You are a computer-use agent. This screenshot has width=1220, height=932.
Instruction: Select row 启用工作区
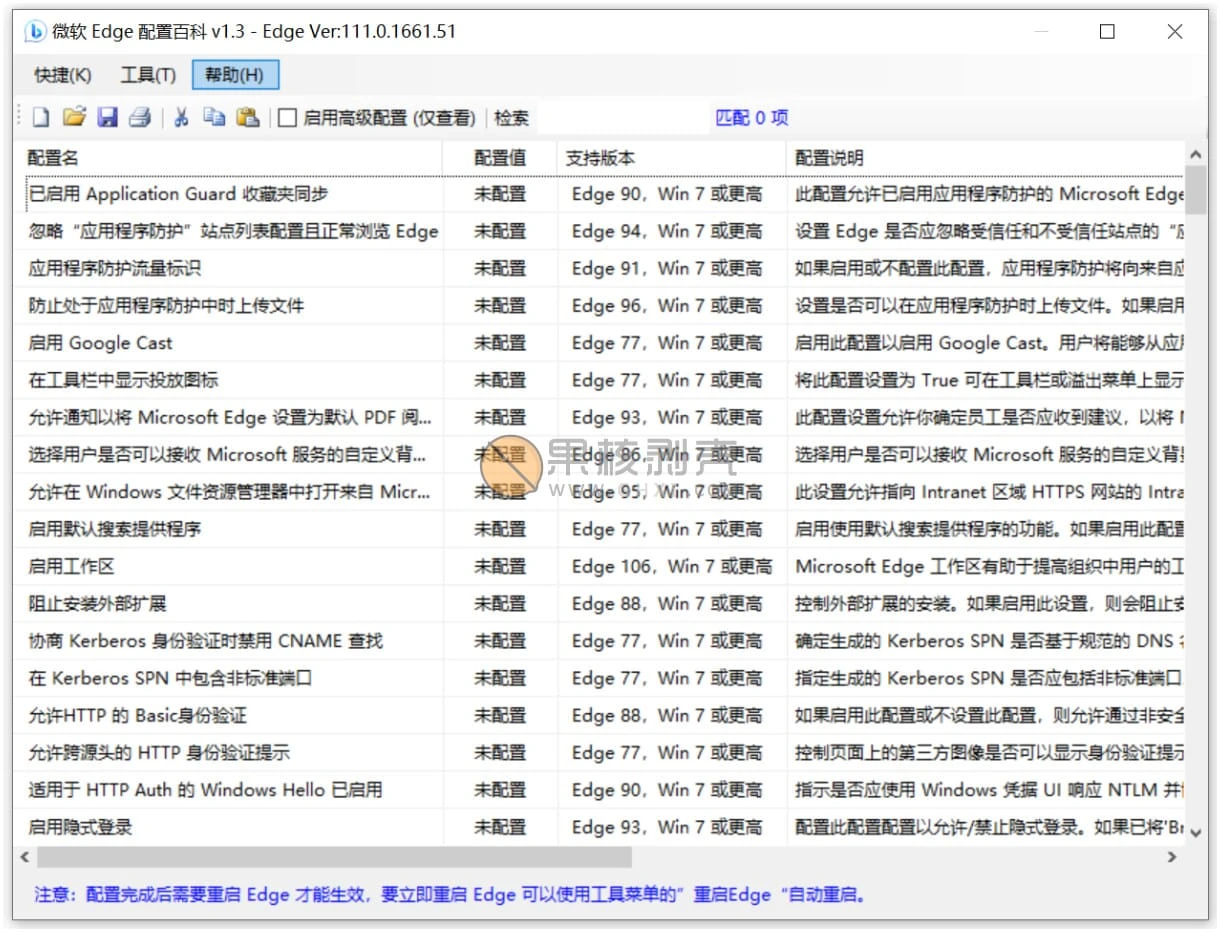tap(599, 566)
